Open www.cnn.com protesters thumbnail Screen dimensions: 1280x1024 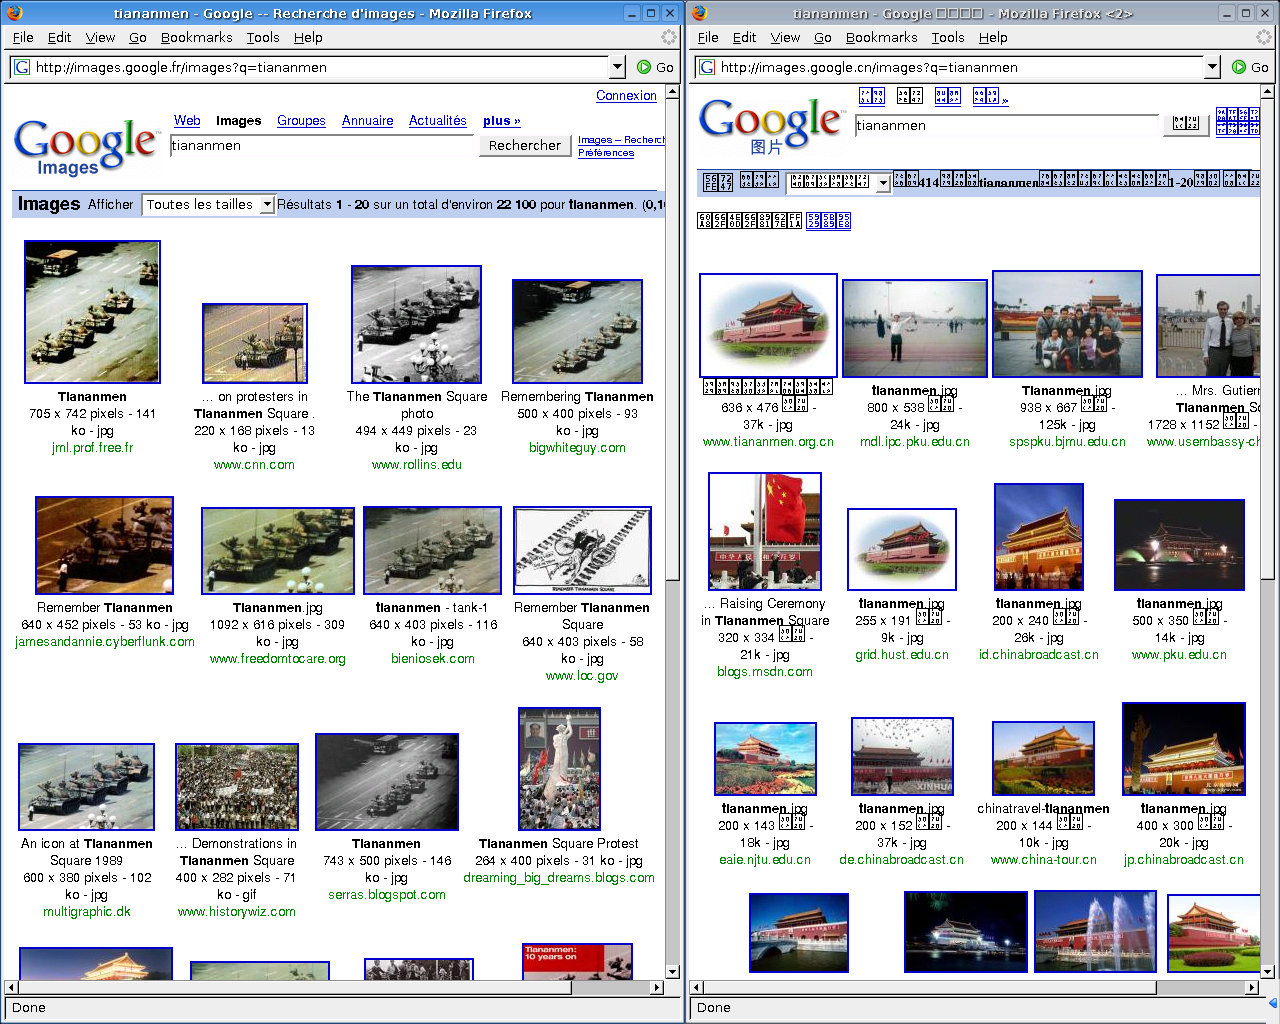coord(254,343)
